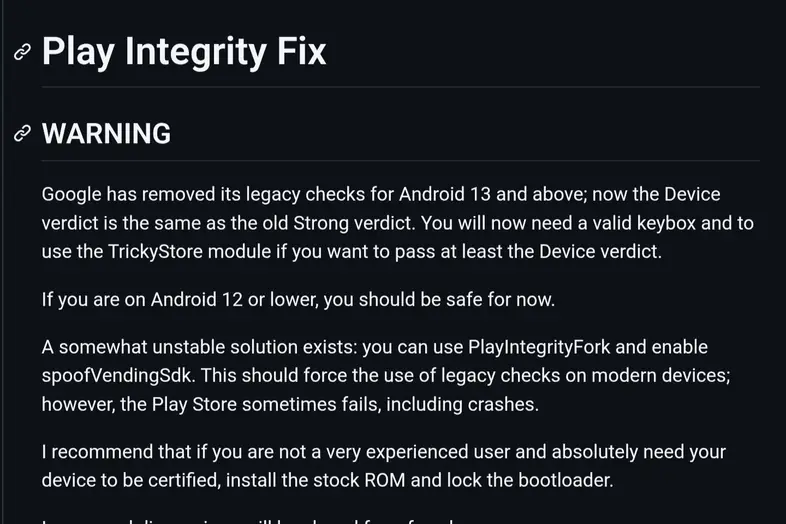The image size is (786, 524).
Task: Click the WARNING heading text
Action: click(106, 133)
